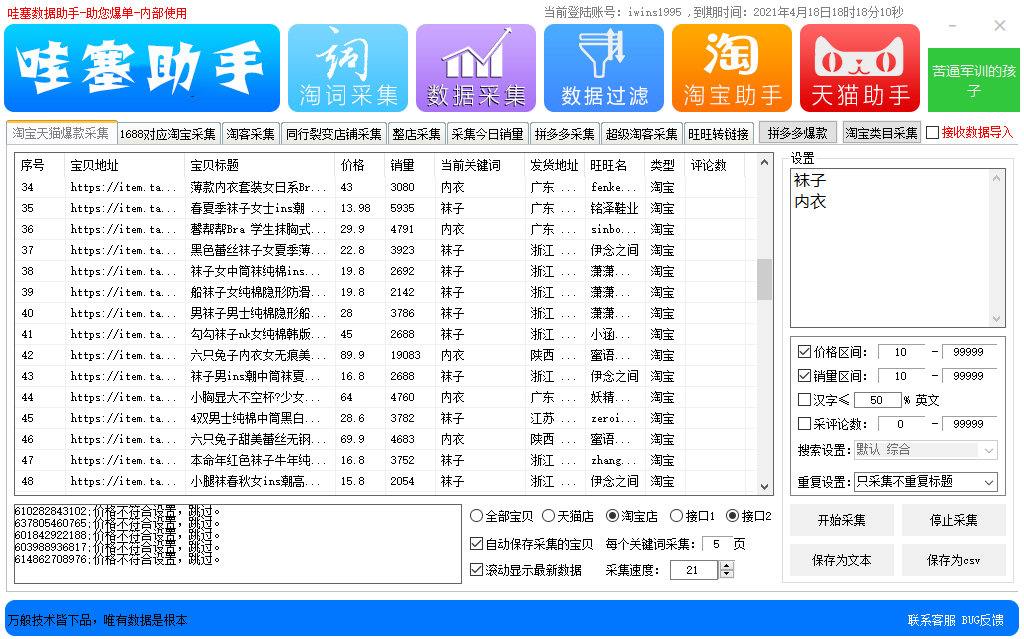The height and width of the screenshot is (639, 1024).
Task: Click the 数据过滤 funnel icon
Action: coord(603,67)
